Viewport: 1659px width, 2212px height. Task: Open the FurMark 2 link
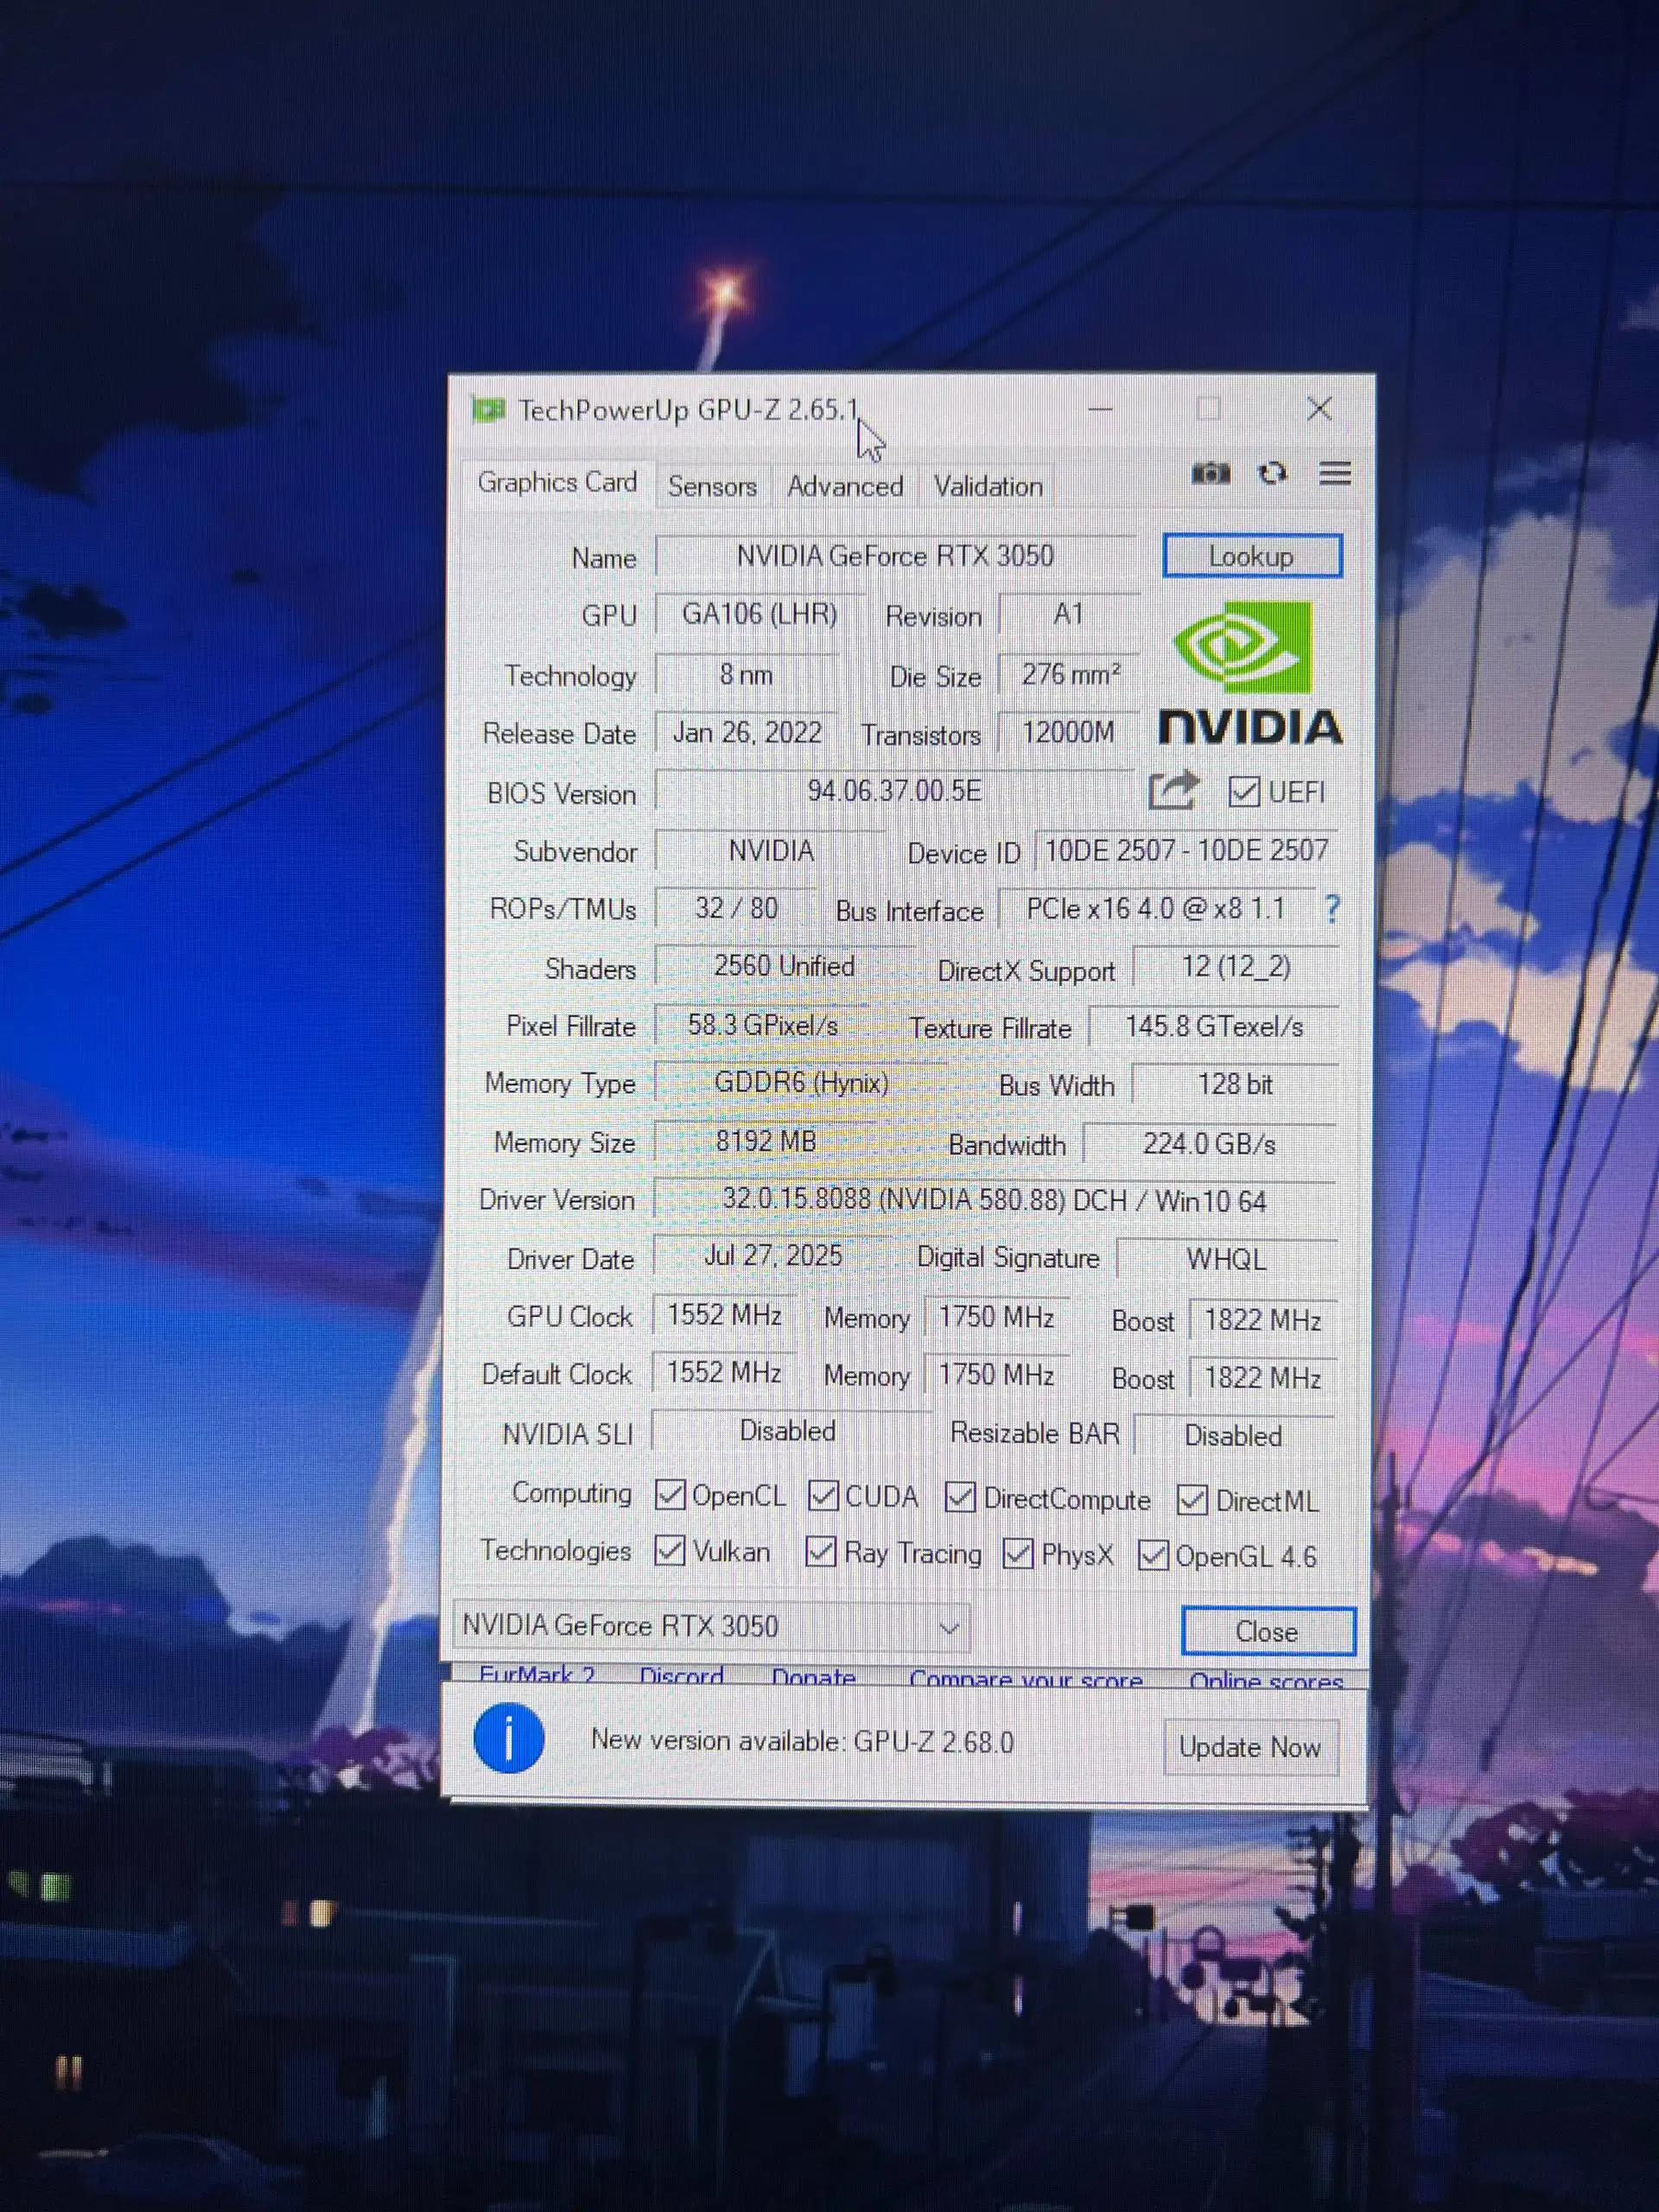tap(537, 1674)
